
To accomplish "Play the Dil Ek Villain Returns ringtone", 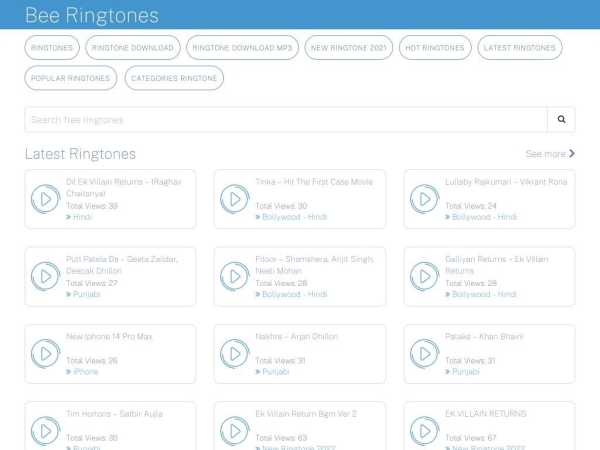I will (45, 199).
